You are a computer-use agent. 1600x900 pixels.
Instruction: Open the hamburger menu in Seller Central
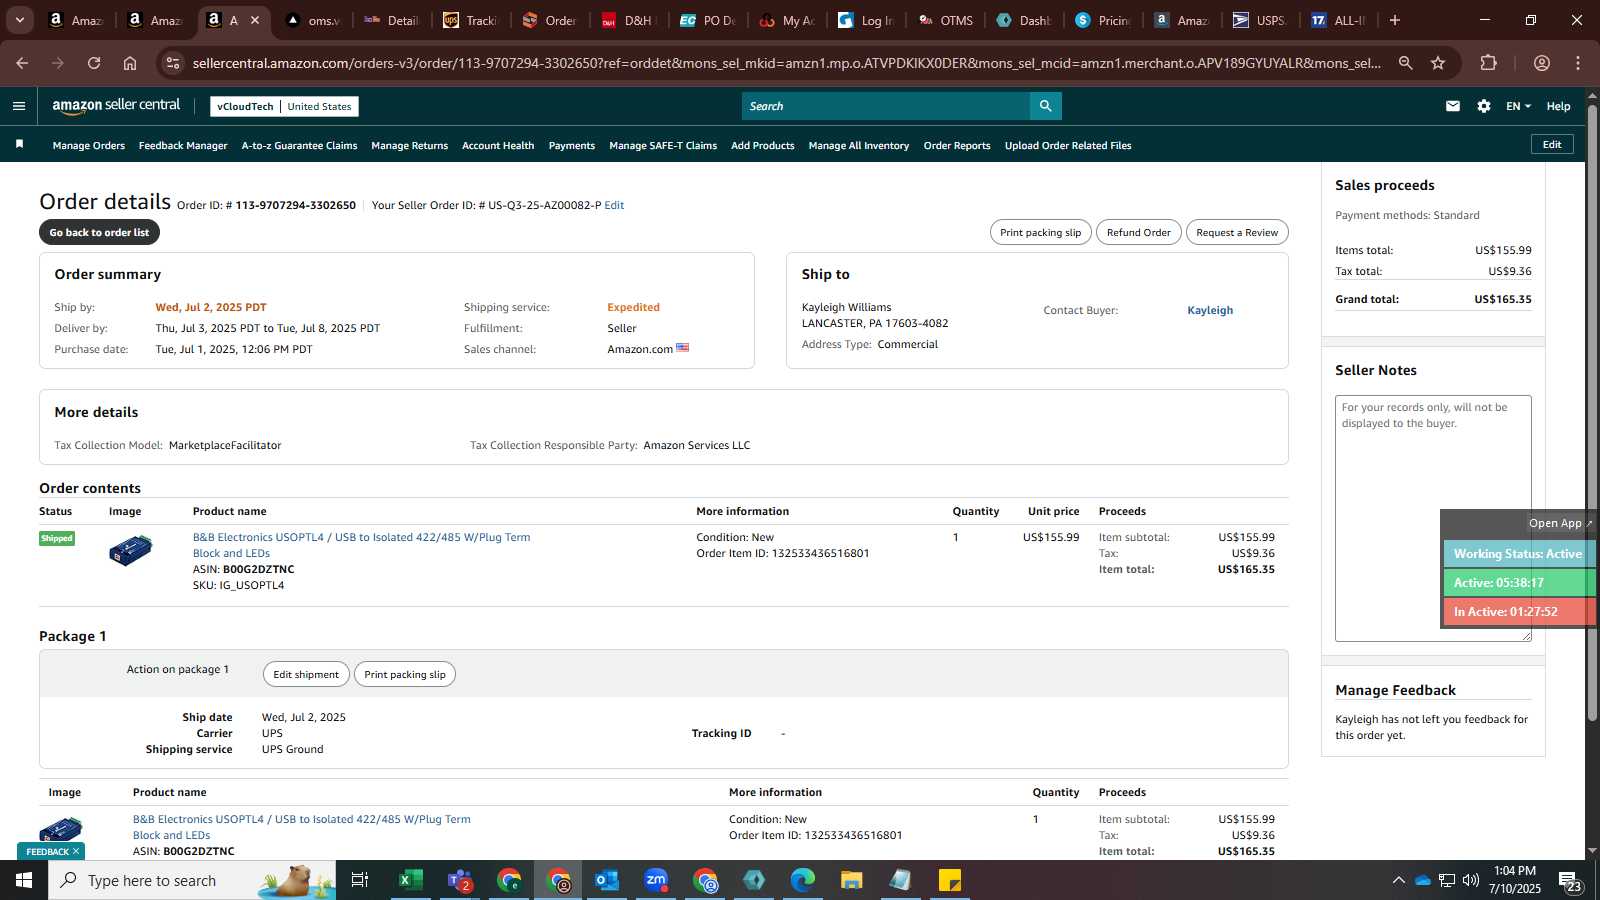coord(19,106)
